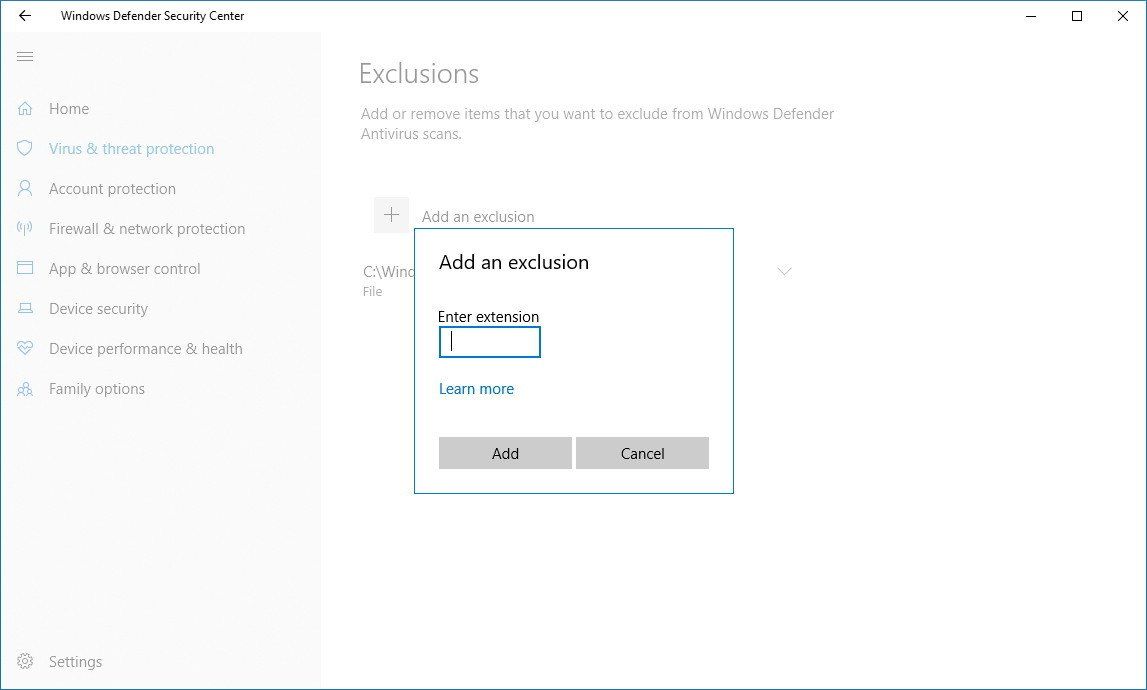The width and height of the screenshot is (1147, 690).
Task: Click the Device performance & health heart icon
Action: coord(24,348)
